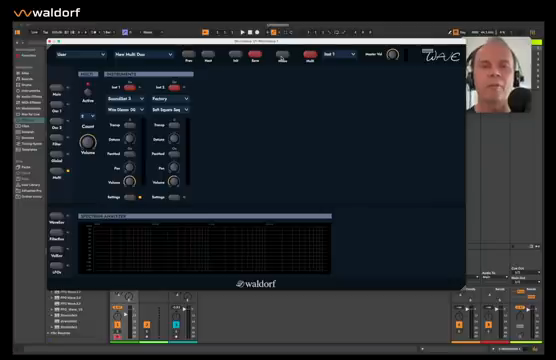Click the Prev preset button
This screenshot has width=556, height=360.
tap(189, 54)
